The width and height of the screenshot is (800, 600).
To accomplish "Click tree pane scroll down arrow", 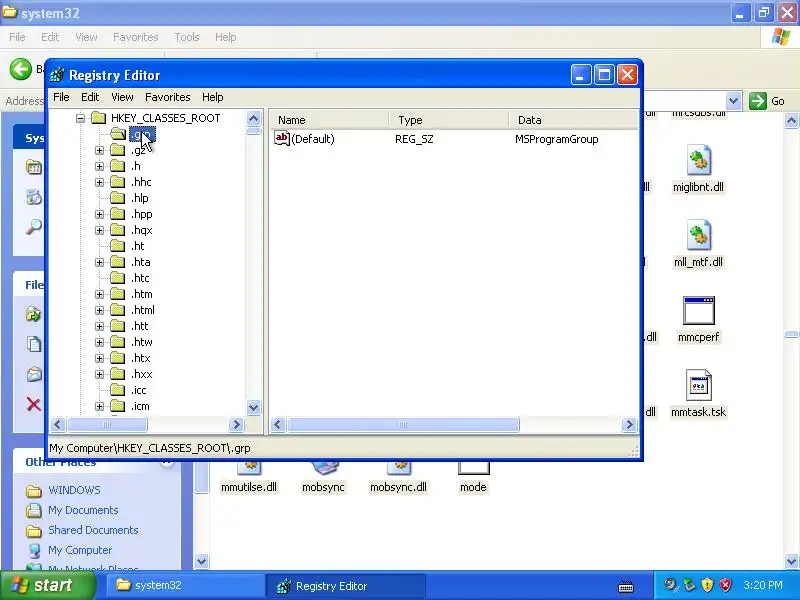I will click(254, 407).
